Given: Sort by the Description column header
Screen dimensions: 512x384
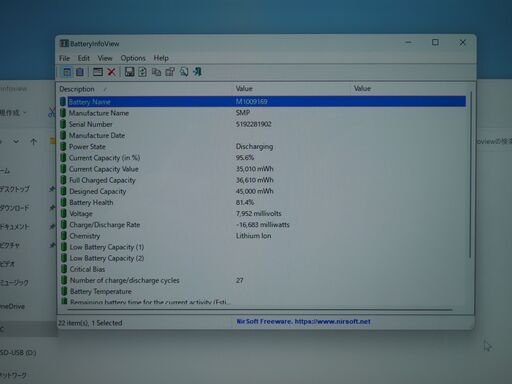Looking at the screenshot, I should pos(145,89).
